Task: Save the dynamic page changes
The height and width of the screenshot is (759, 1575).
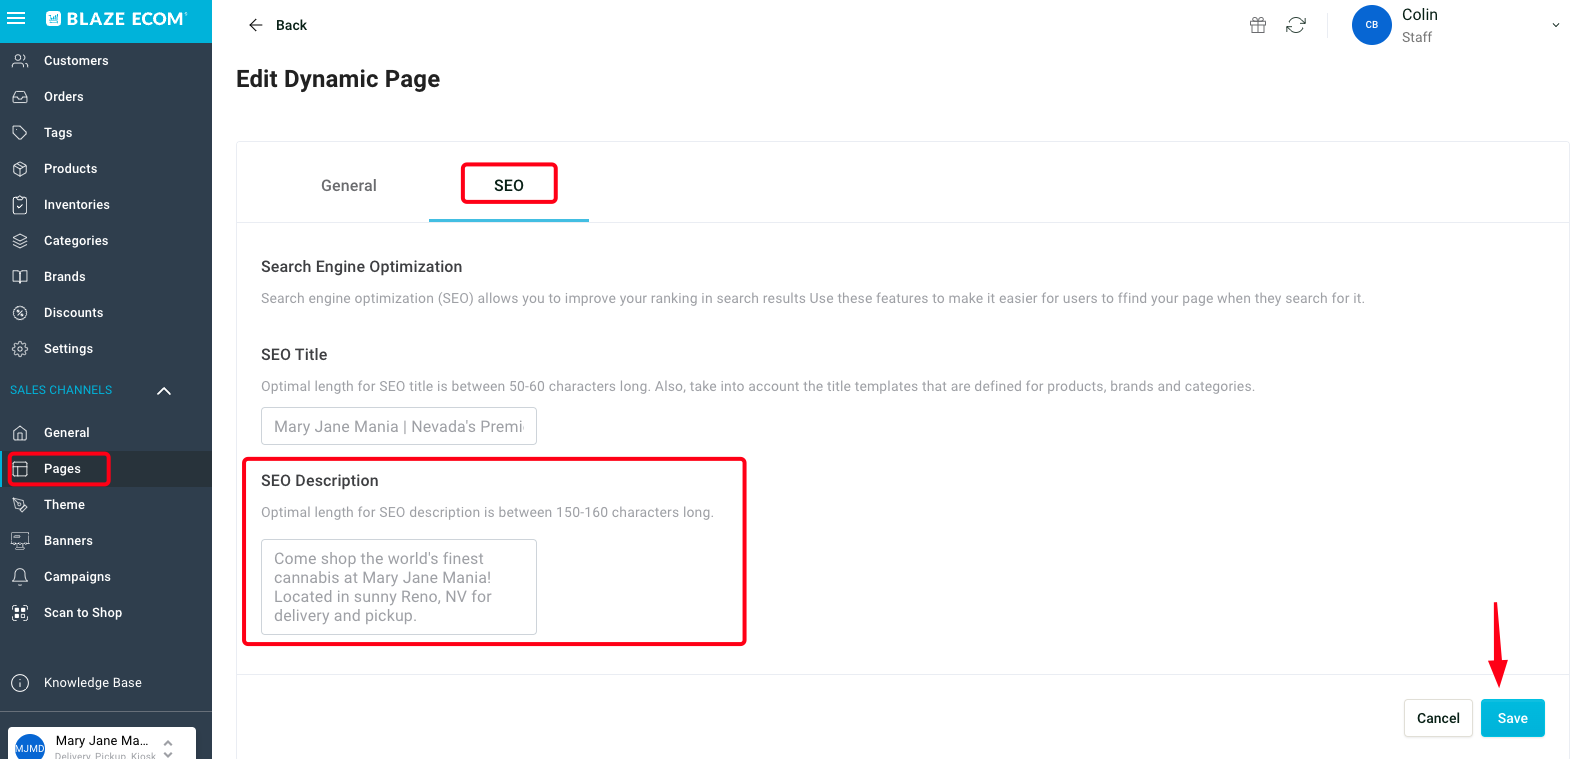Action: click(x=1512, y=718)
